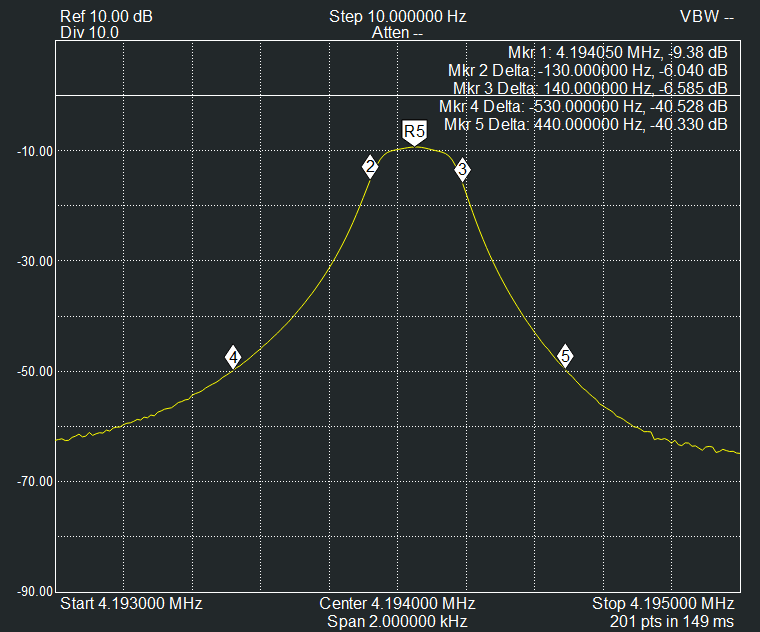Click the Start 4.193000 MHz frequency label
760x632 pixels.
(131, 604)
